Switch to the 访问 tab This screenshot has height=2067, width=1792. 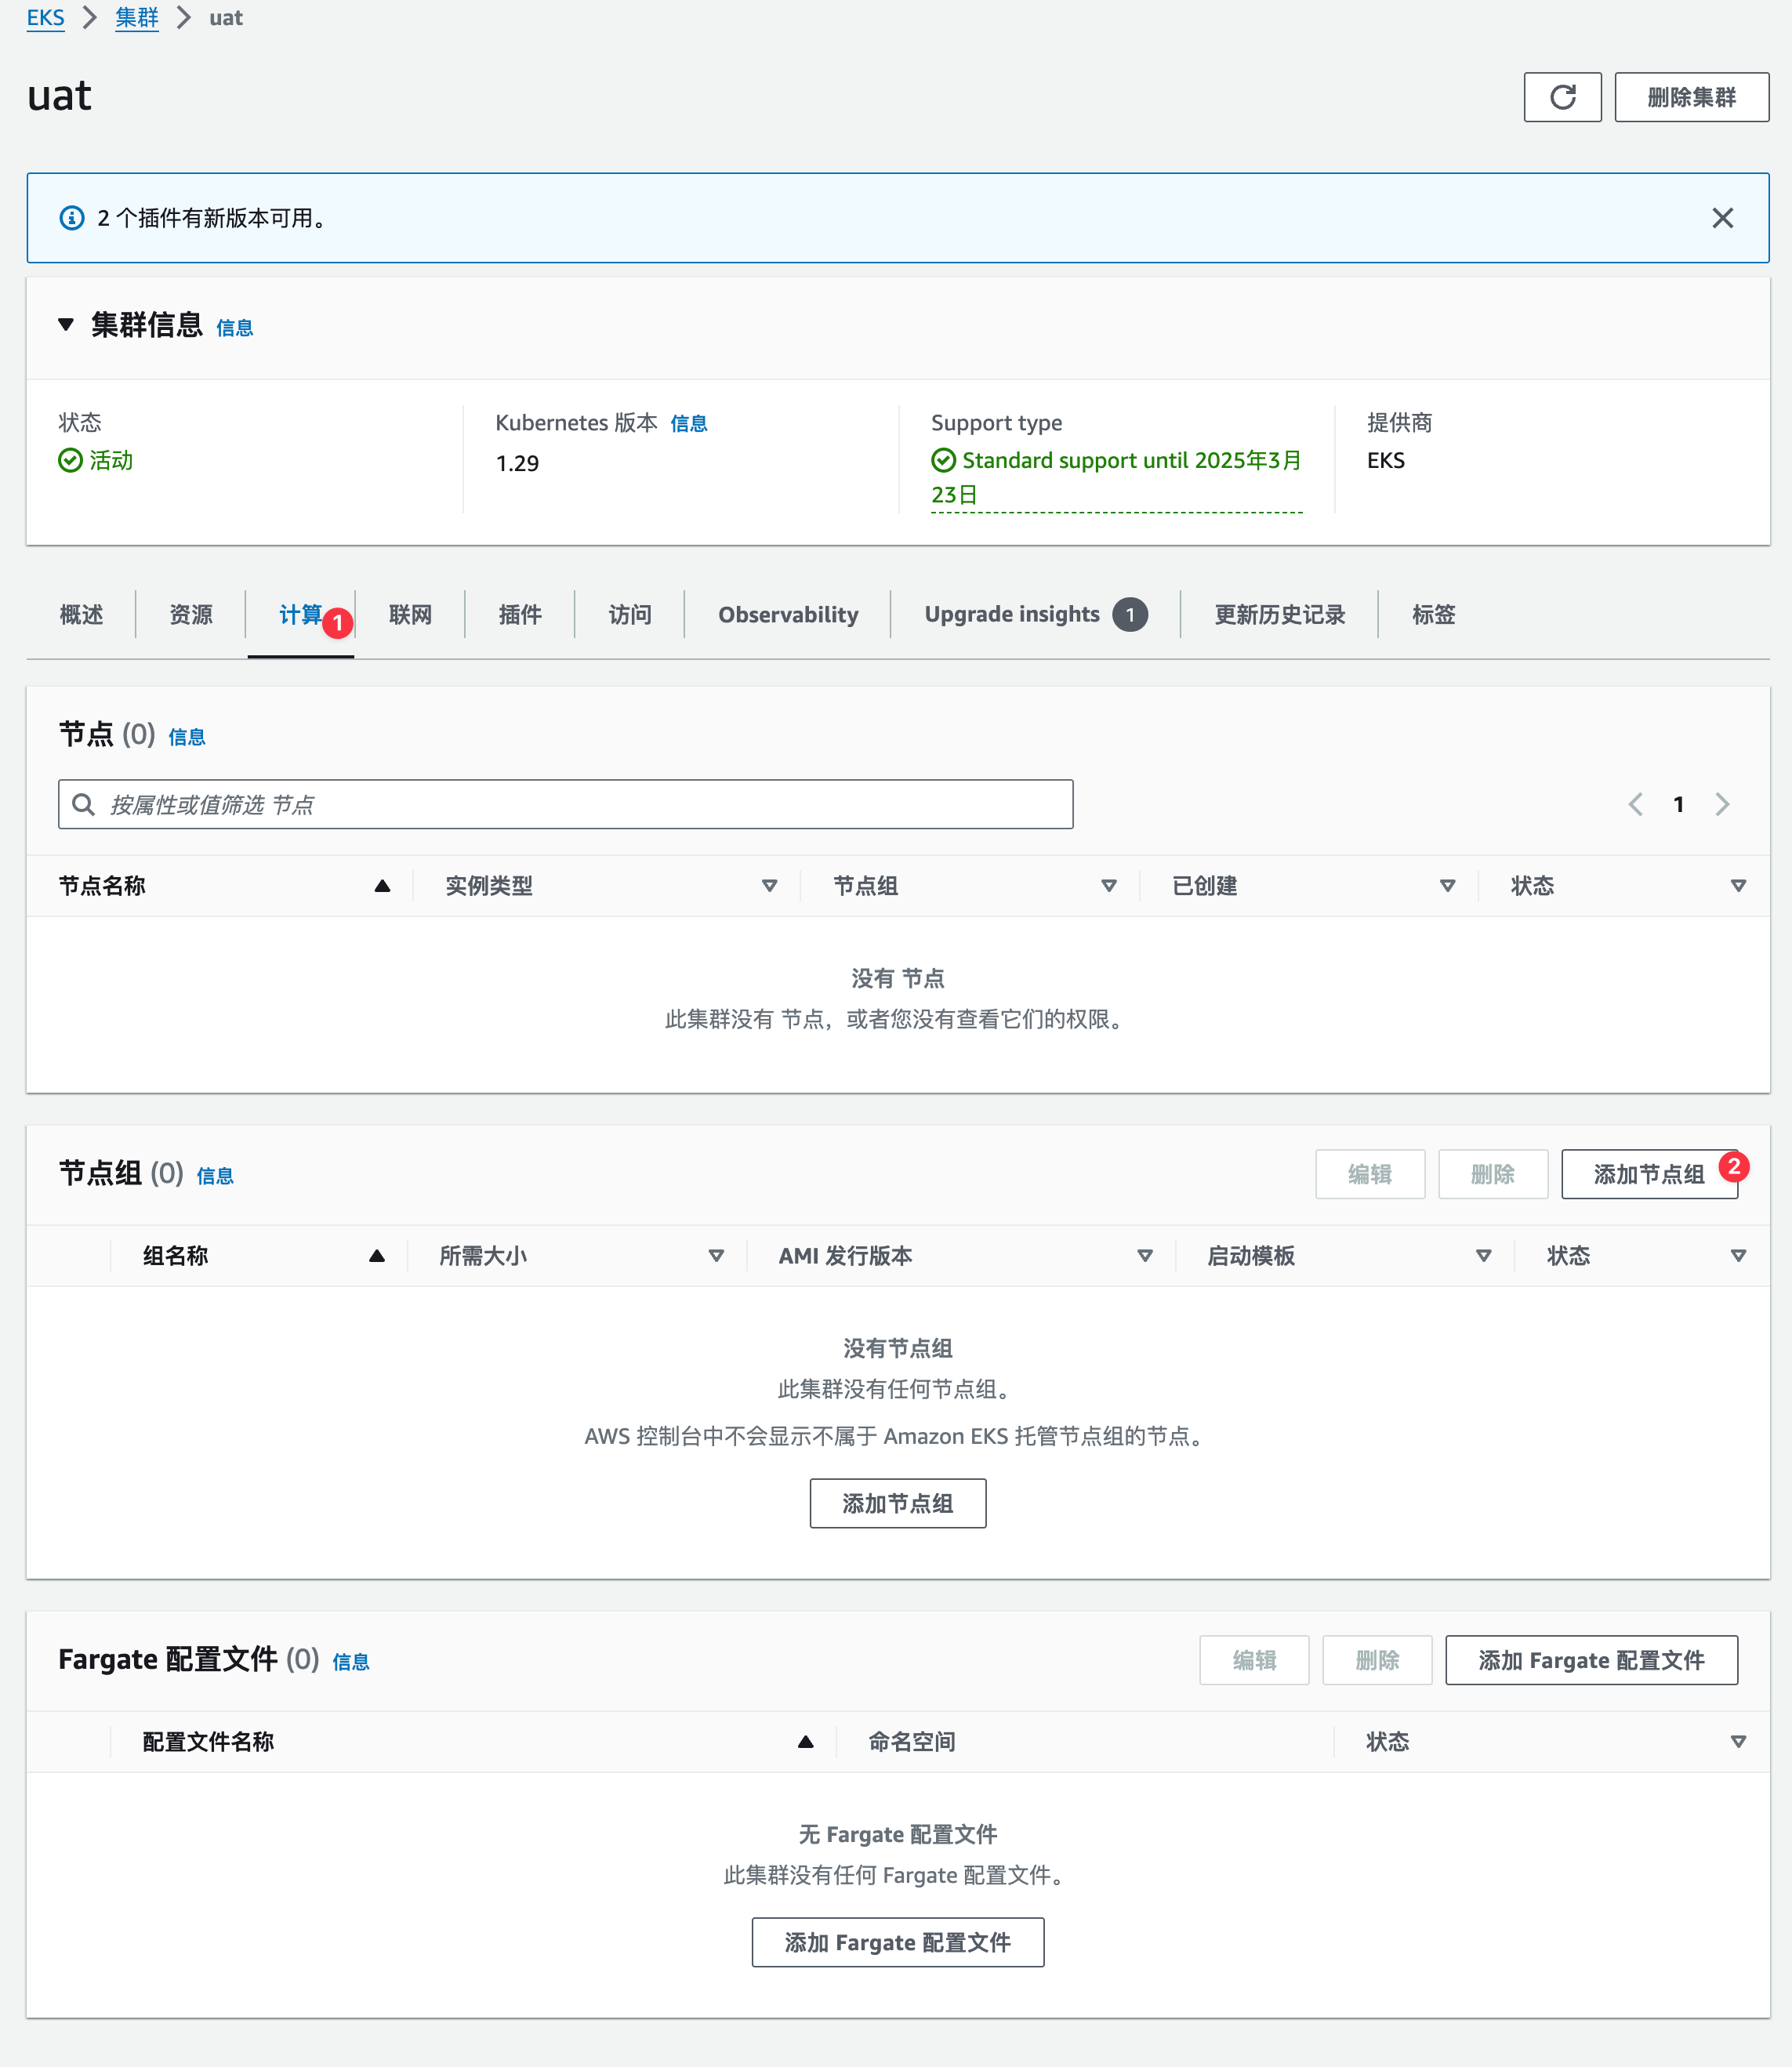click(x=630, y=615)
